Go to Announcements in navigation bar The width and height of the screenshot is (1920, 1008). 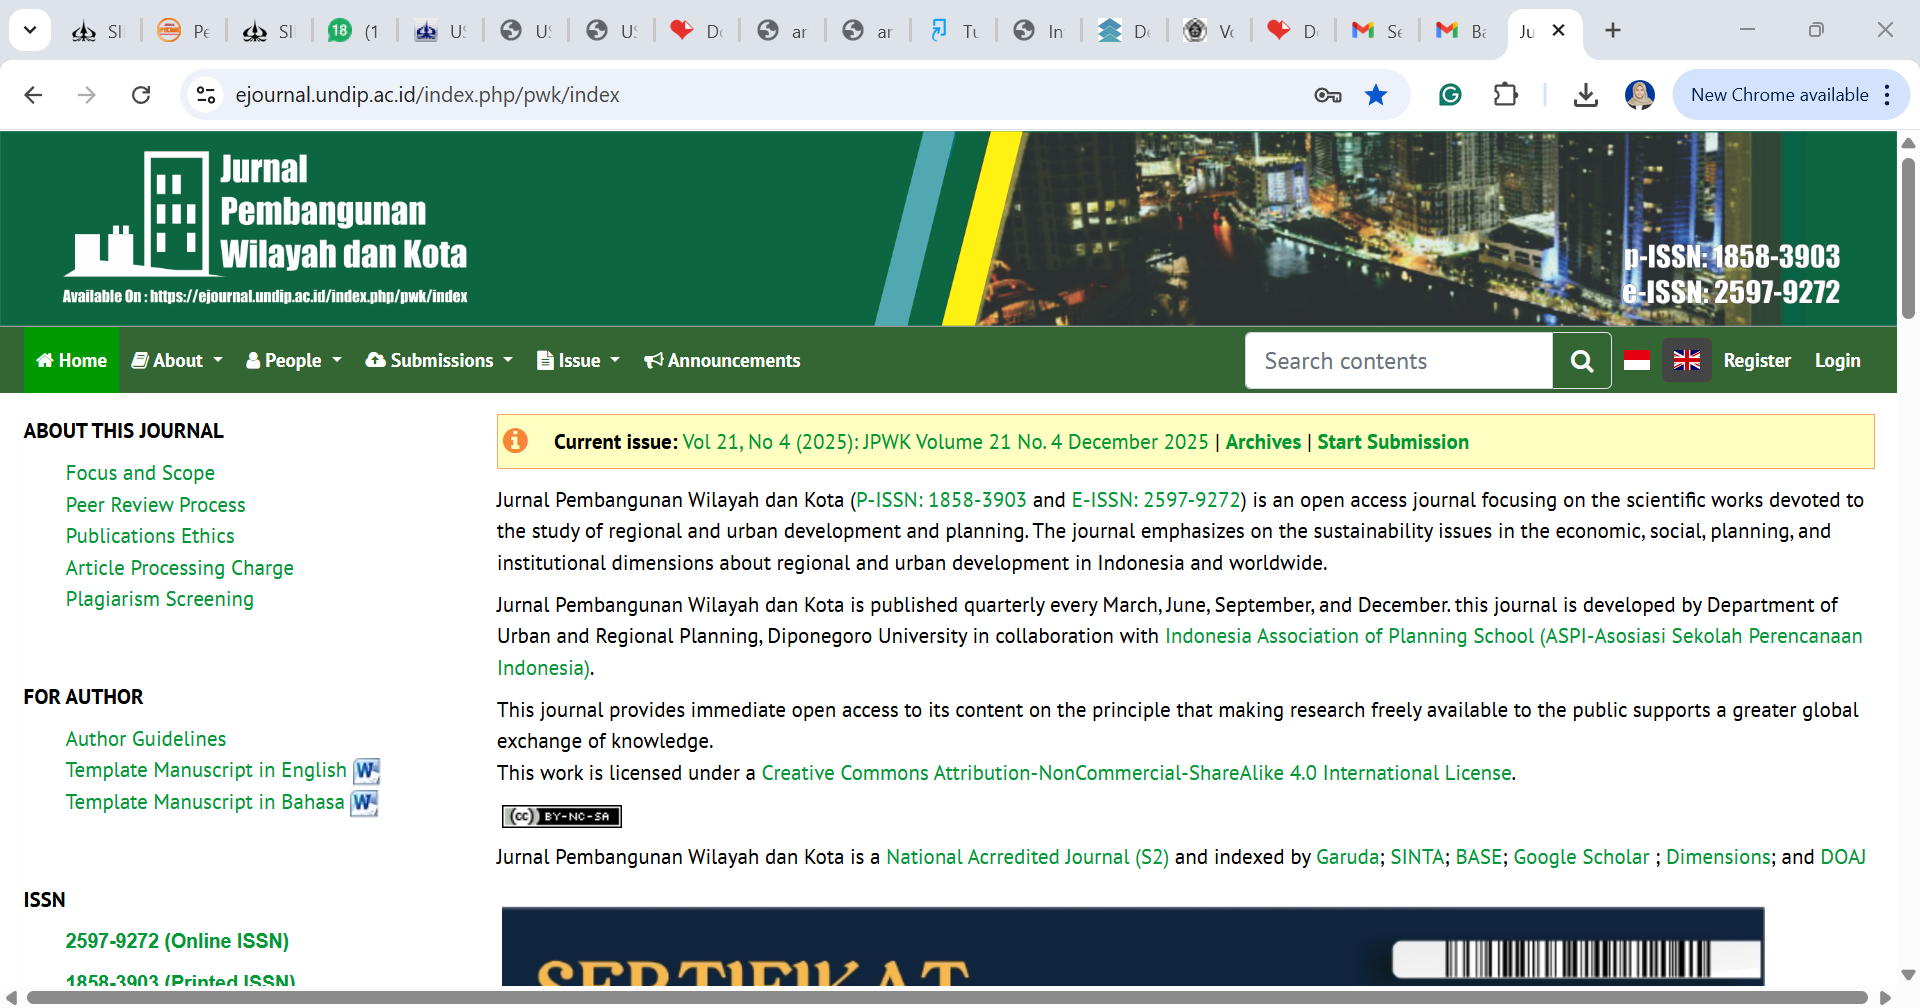point(722,361)
